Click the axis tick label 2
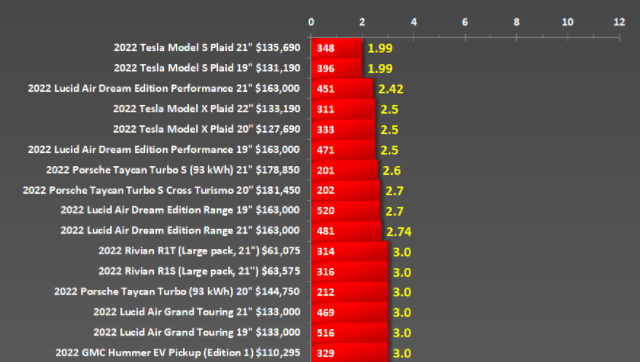 (x=362, y=22)
